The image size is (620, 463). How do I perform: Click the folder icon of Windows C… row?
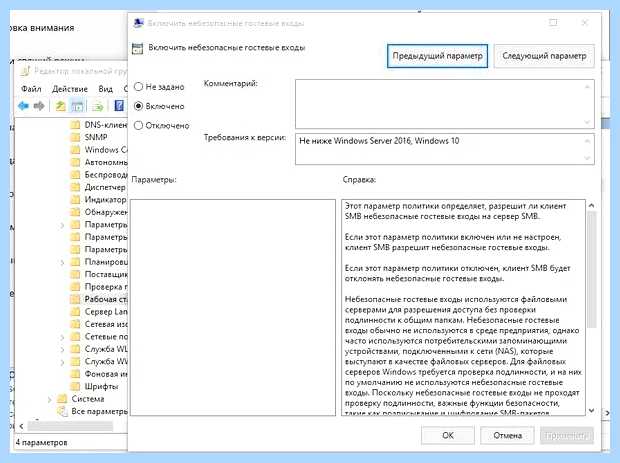point(75,150)
